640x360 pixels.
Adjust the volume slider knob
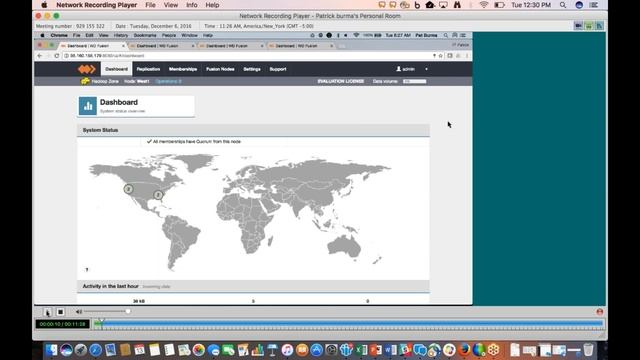[128, 311]
